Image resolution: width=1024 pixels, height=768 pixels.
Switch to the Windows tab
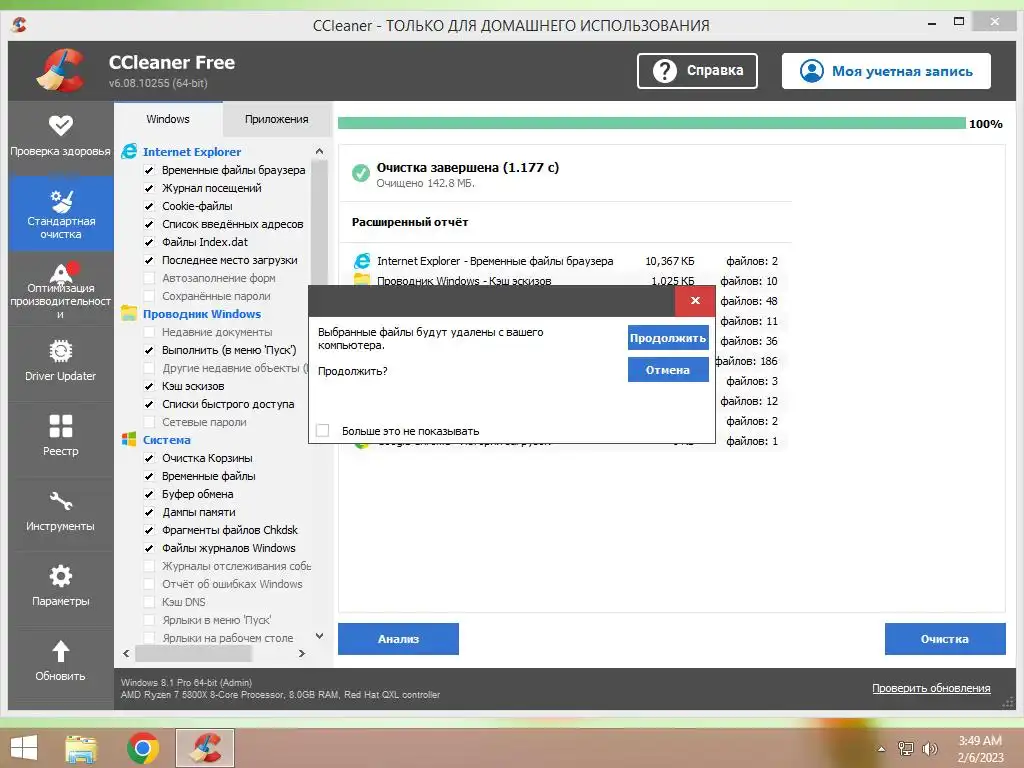168,119
